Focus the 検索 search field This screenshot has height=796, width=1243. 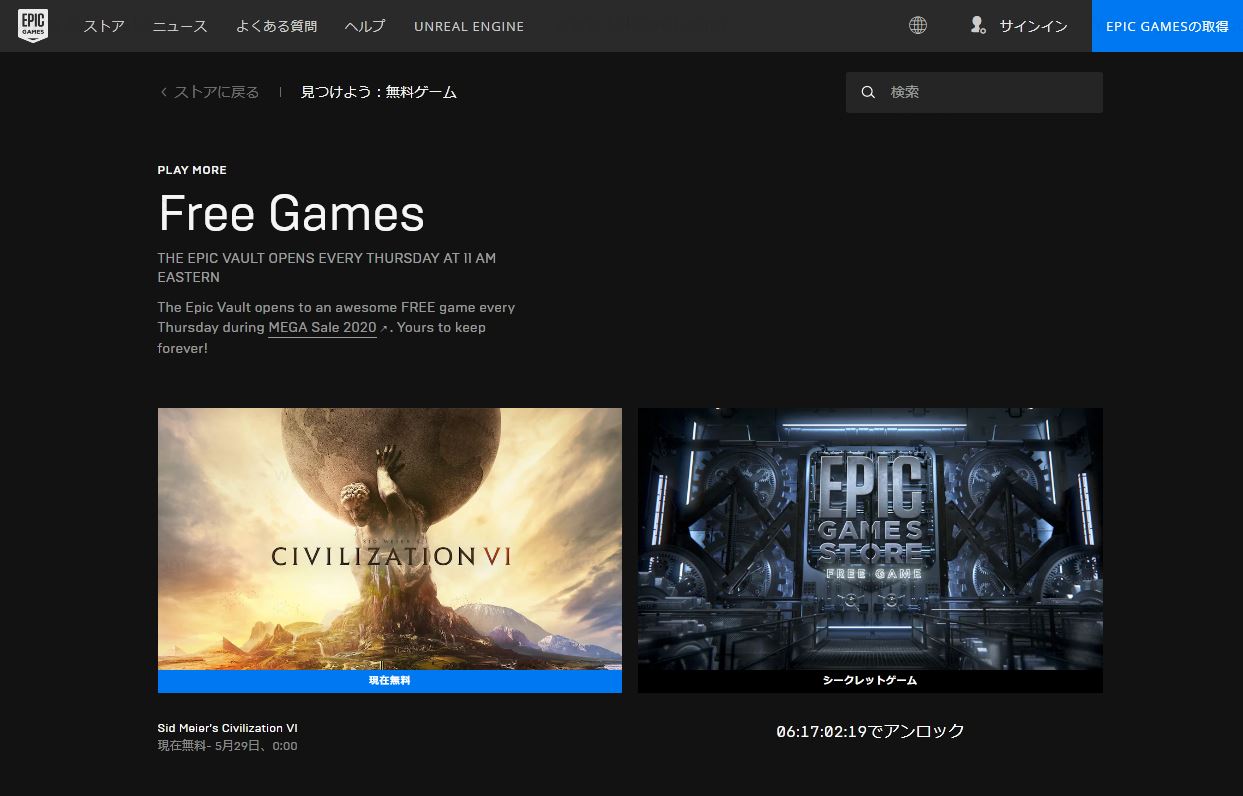tap(974, 92)
